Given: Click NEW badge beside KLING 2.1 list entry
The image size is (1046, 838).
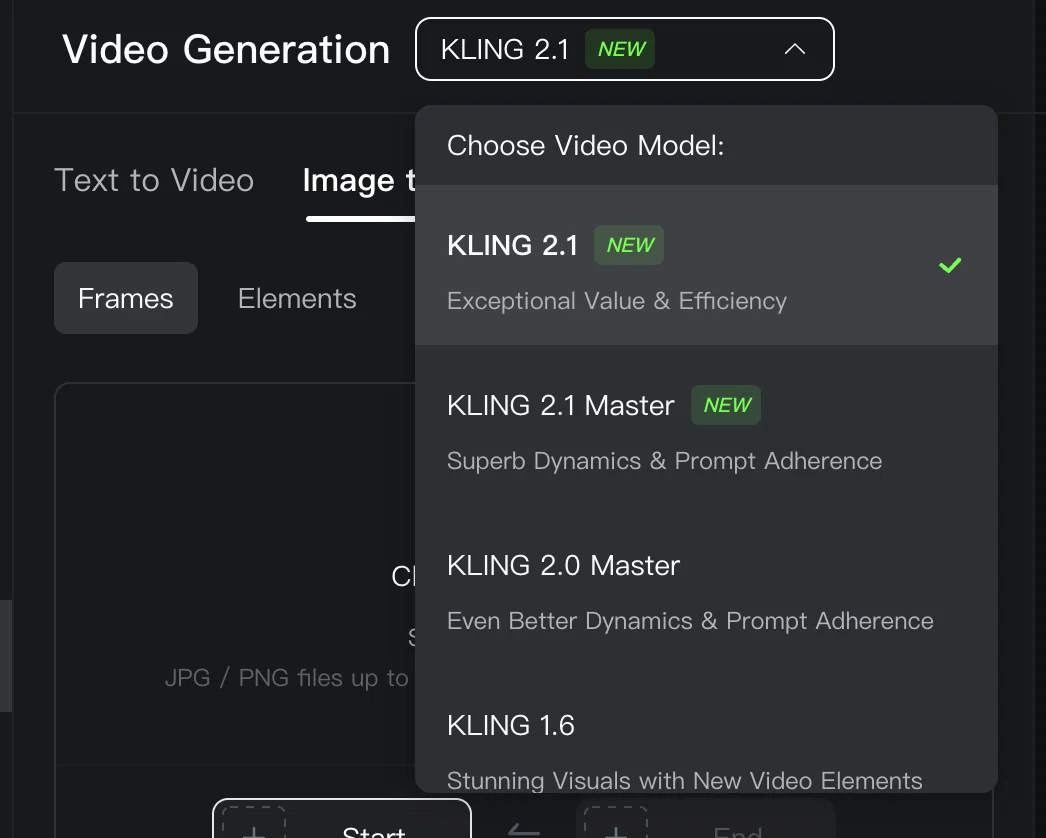Looking at the screenshot, I should [x=629, y=245].
